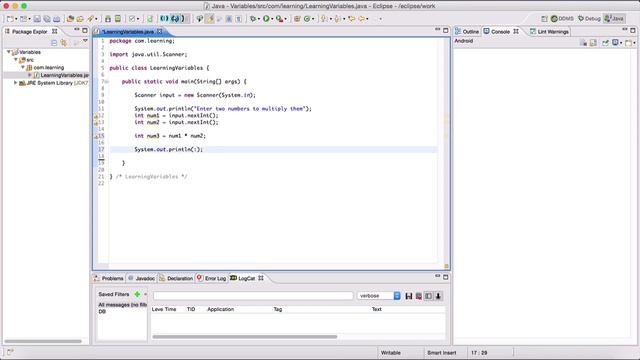Screen dimensions: 640x360
Task: Click the Run External Tools icon
Action: coord(279,19)
